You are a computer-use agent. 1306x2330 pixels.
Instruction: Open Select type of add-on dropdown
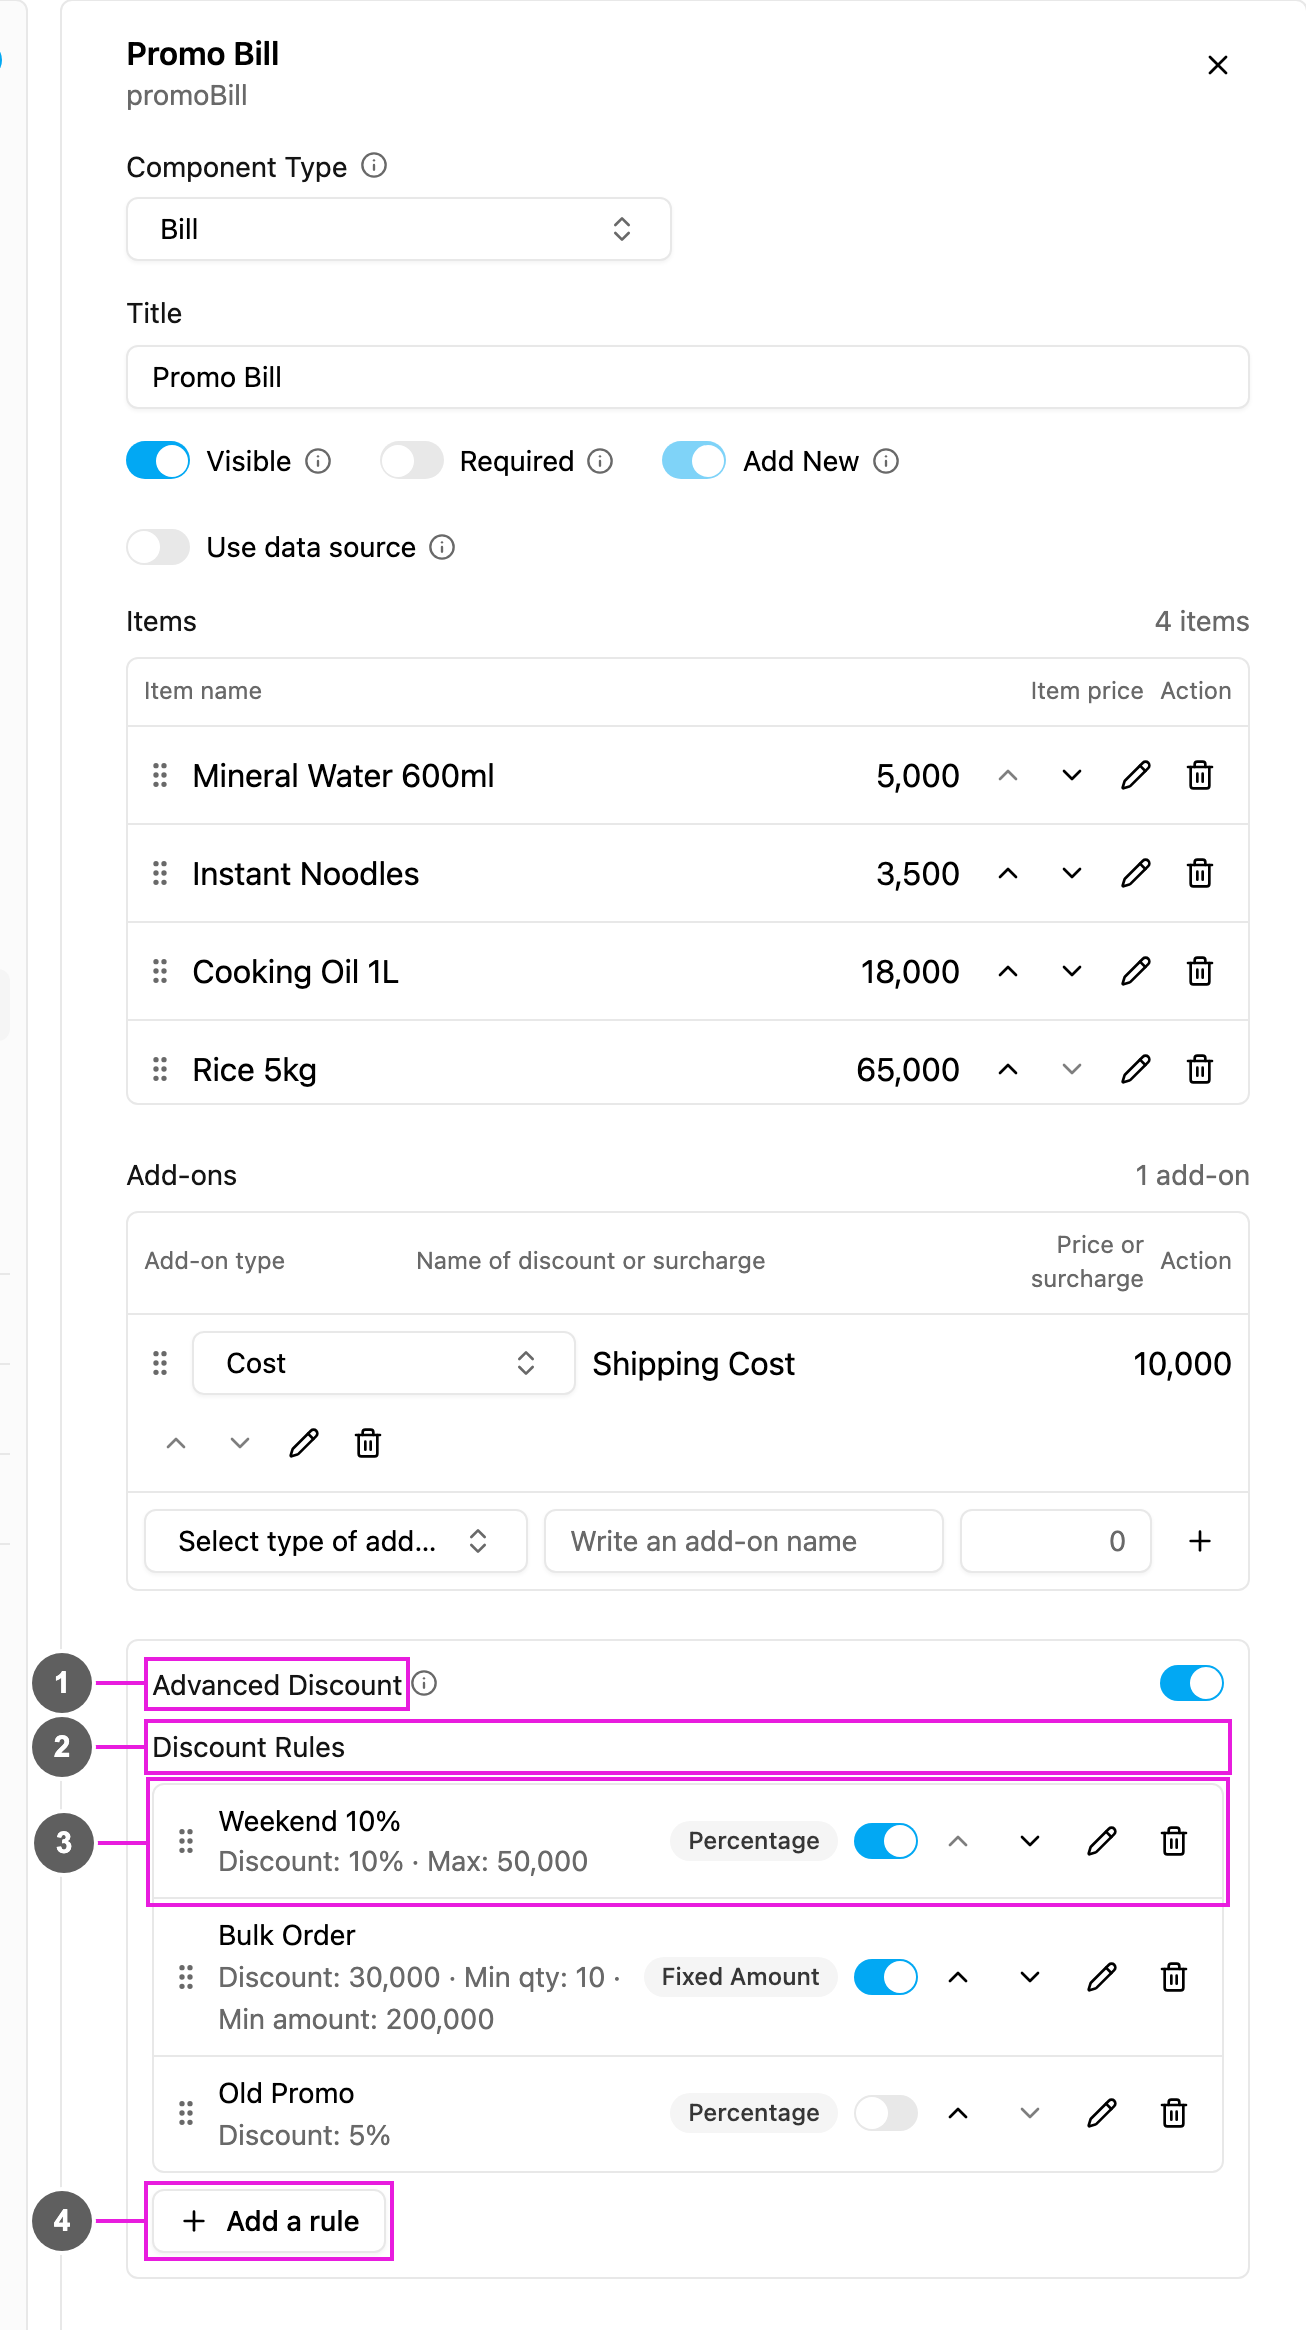coord(336,1541)
